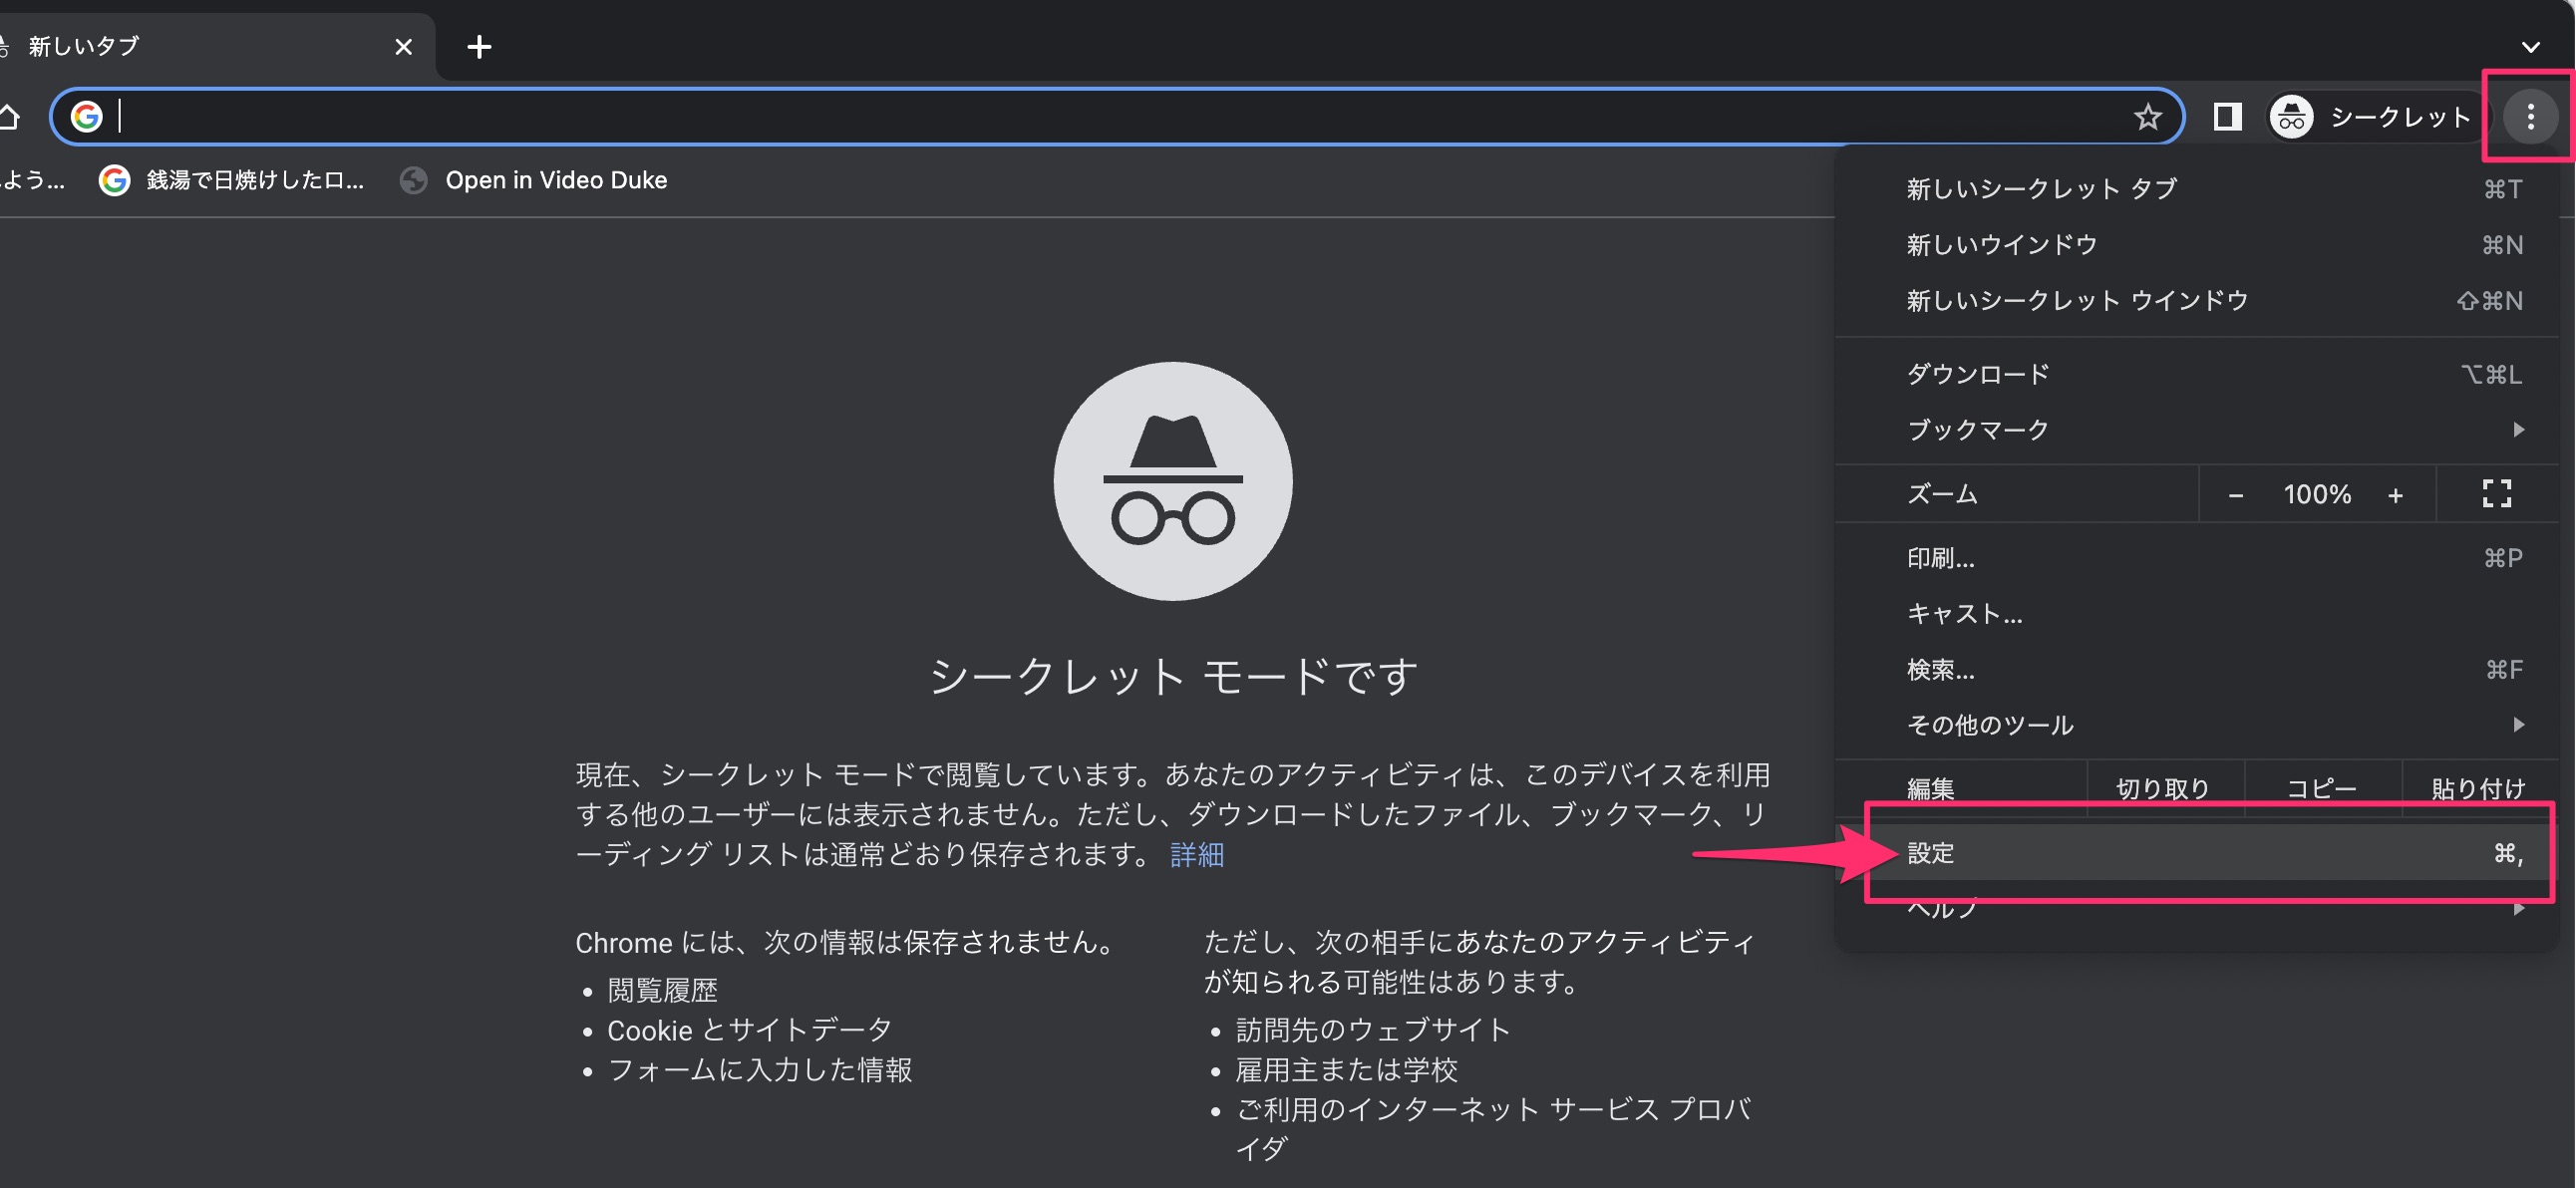
Task: Click the large incognito hat and glasses logo
Action: 1173,481
